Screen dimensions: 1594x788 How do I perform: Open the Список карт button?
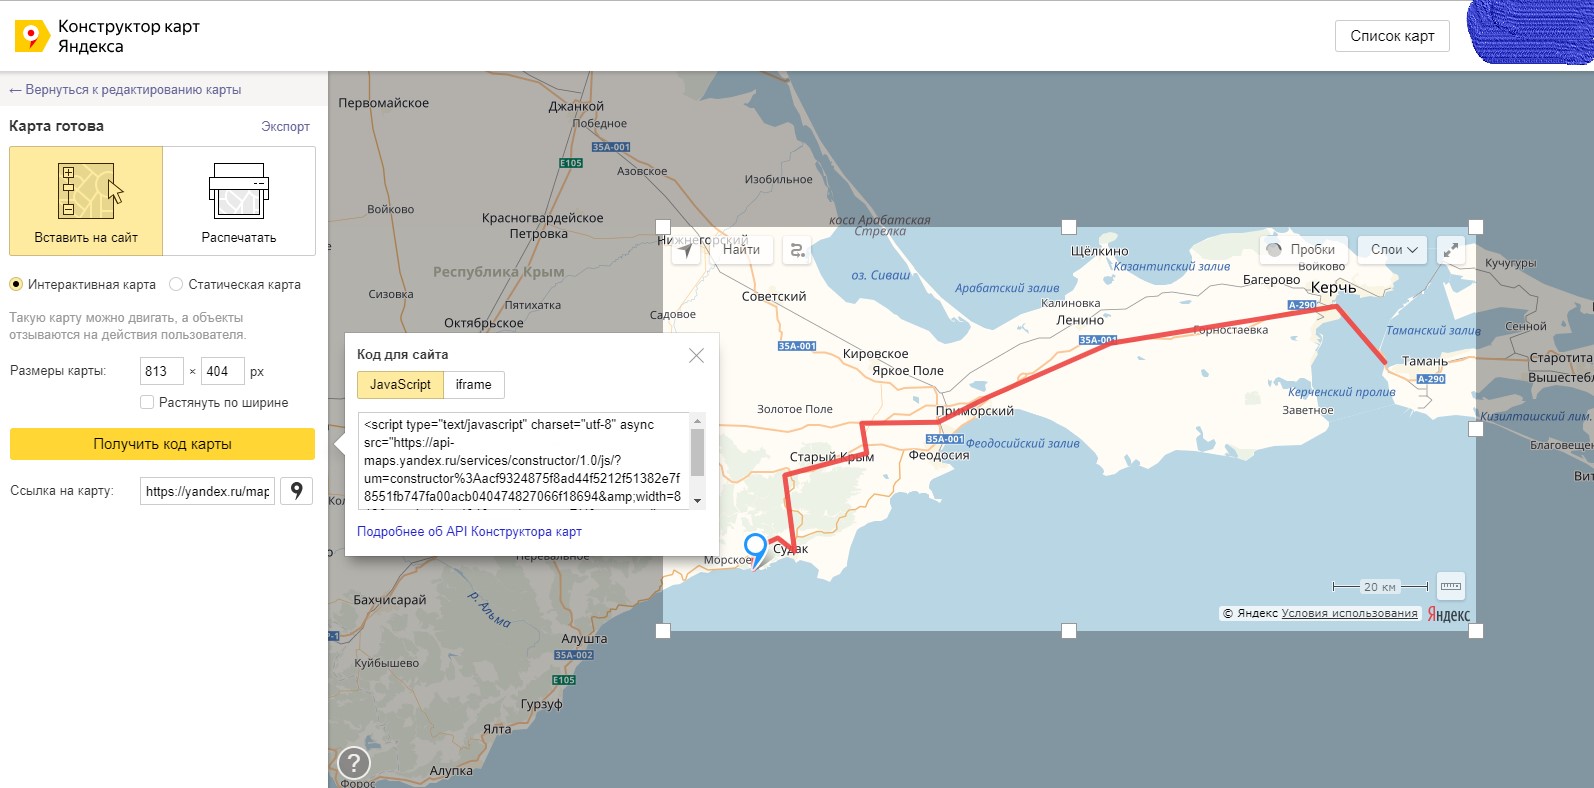[x=1392, y=36]
